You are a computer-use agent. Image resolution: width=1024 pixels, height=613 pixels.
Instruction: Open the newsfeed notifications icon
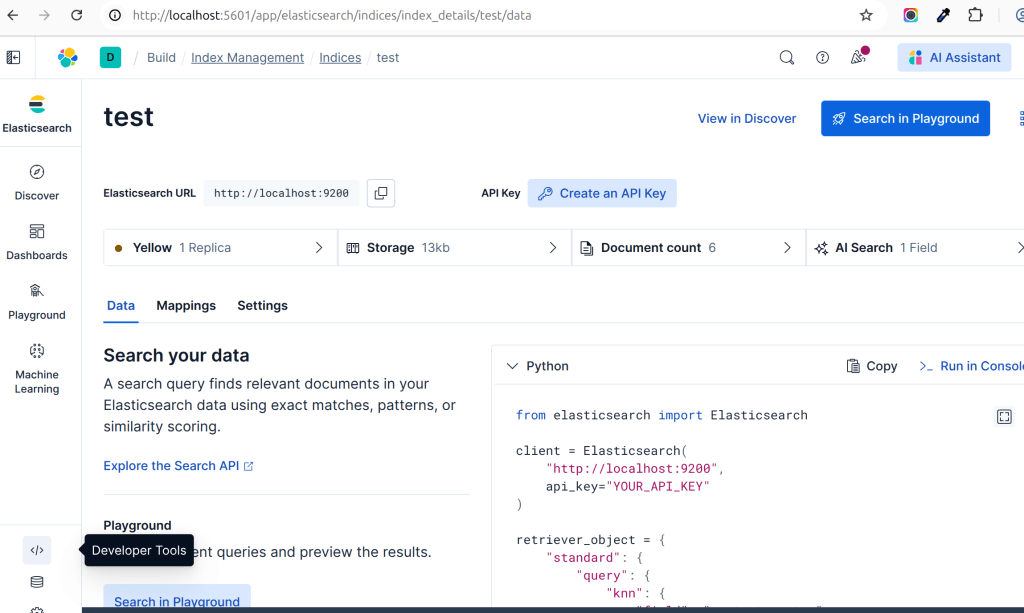coord(858,58)
